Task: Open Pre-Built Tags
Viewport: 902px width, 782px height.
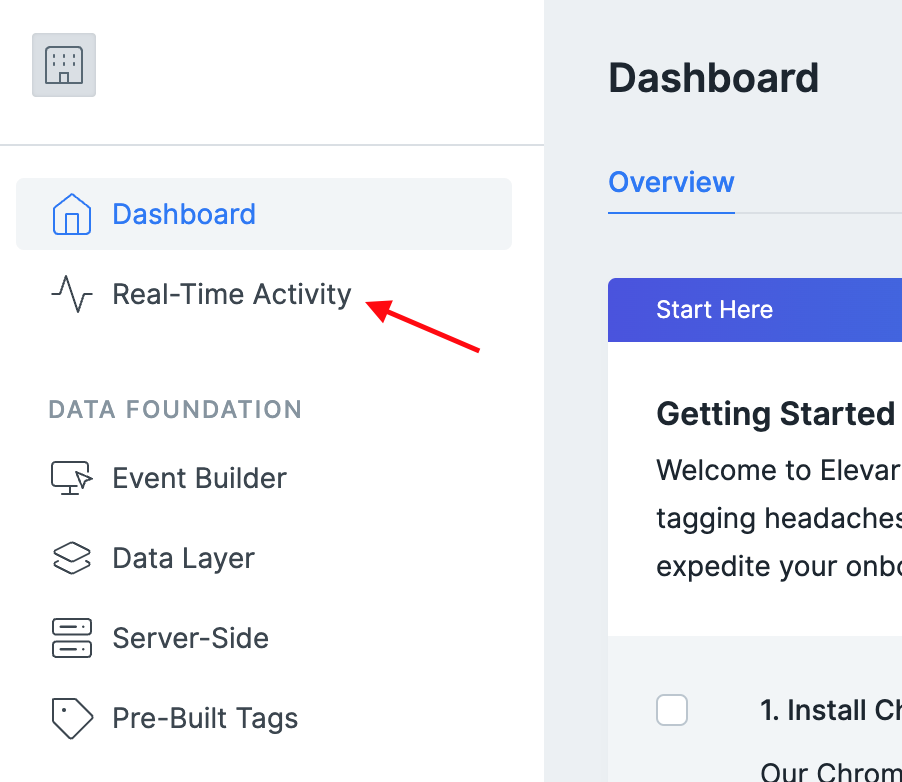Action: pos(204,718)
